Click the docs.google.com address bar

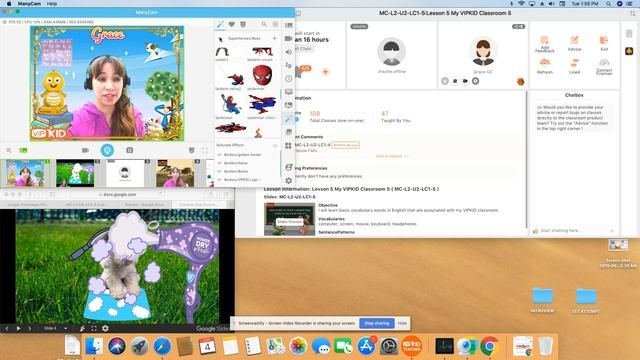(118, 194)
